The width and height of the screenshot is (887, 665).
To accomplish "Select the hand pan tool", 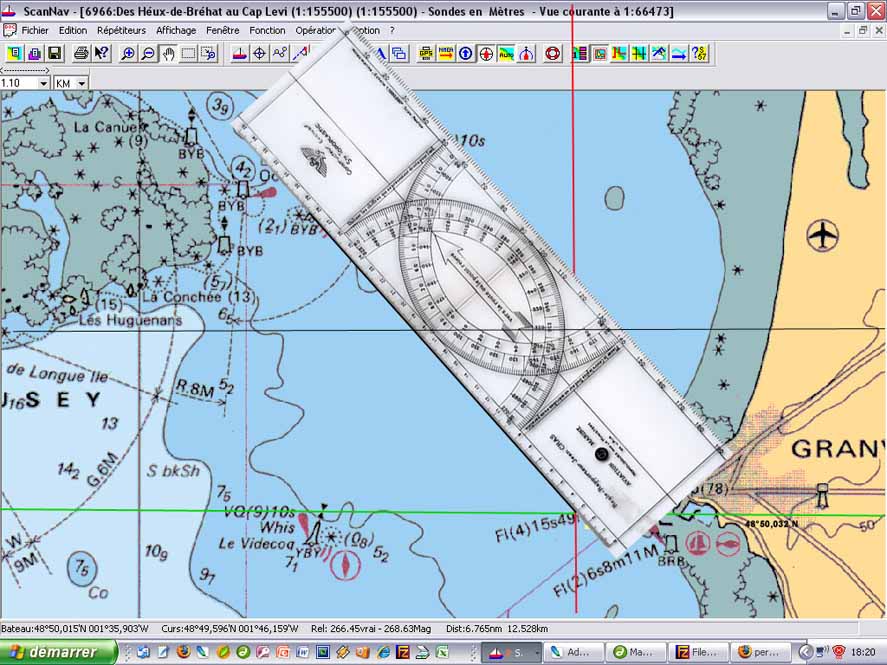I will [168, 53].
